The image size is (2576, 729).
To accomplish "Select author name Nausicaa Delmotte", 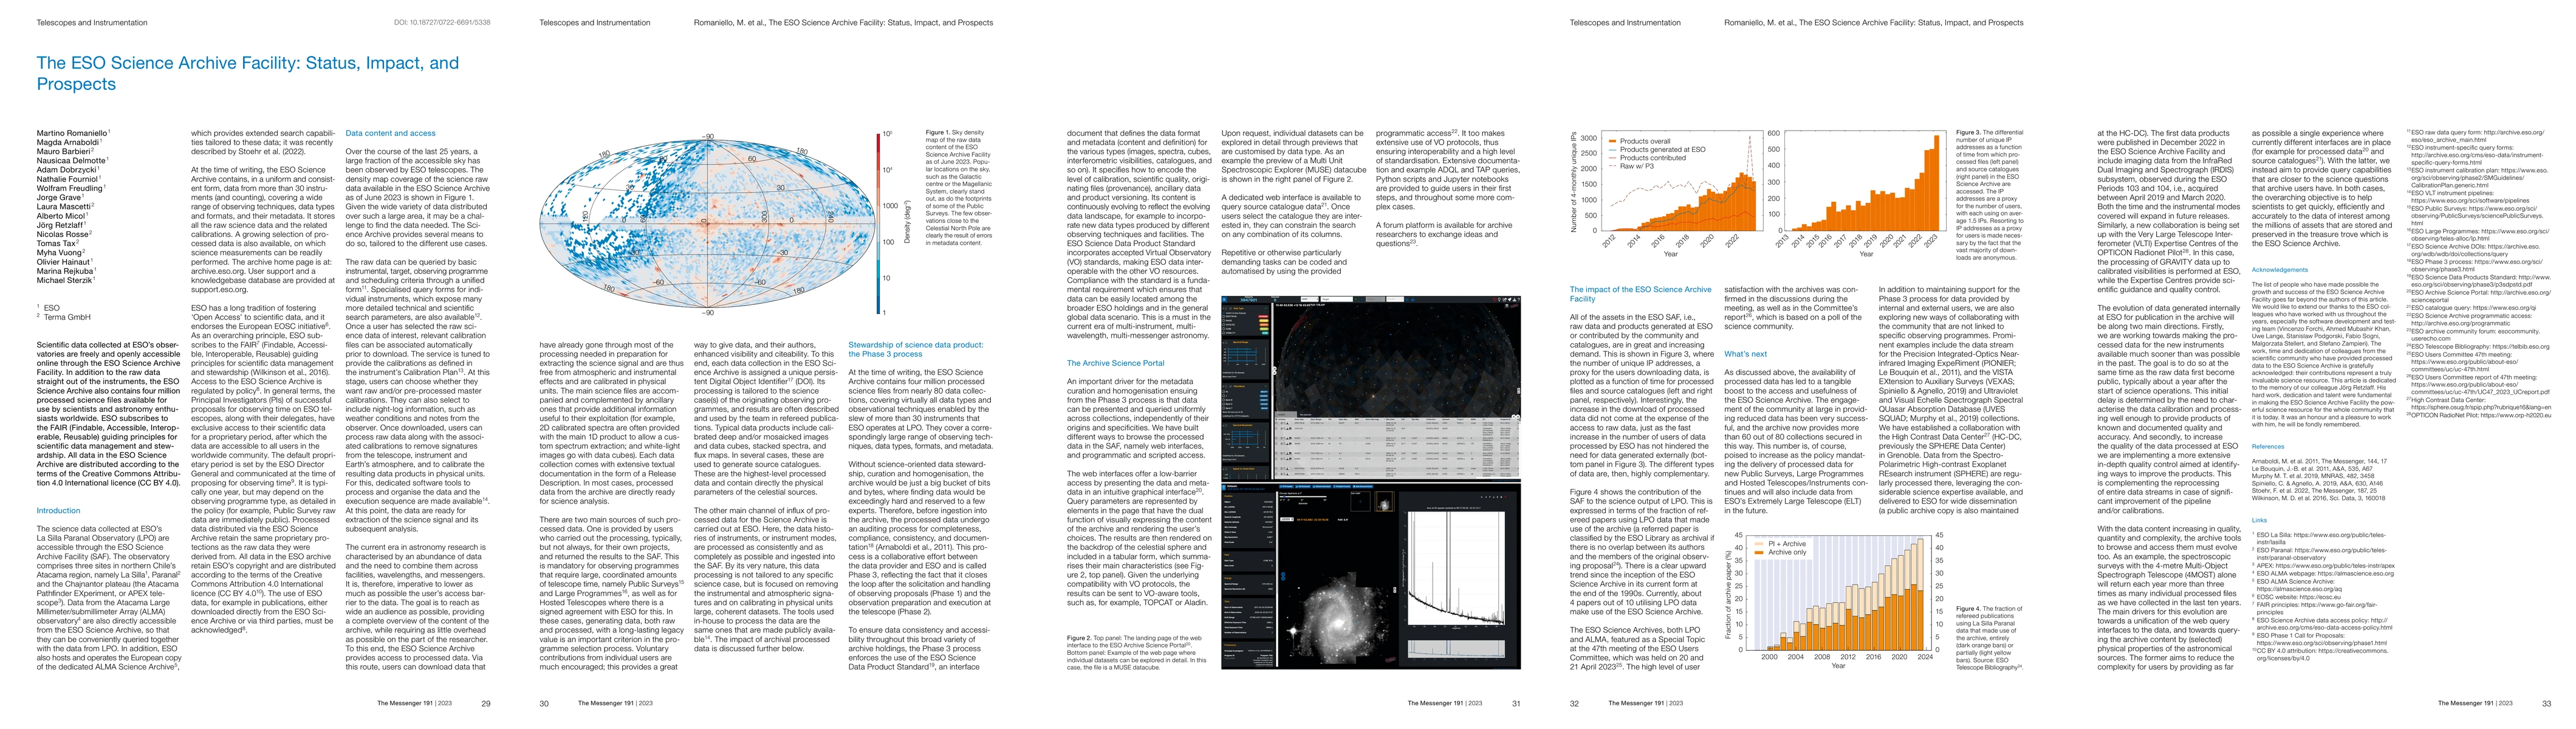I will tap(72, 160).
